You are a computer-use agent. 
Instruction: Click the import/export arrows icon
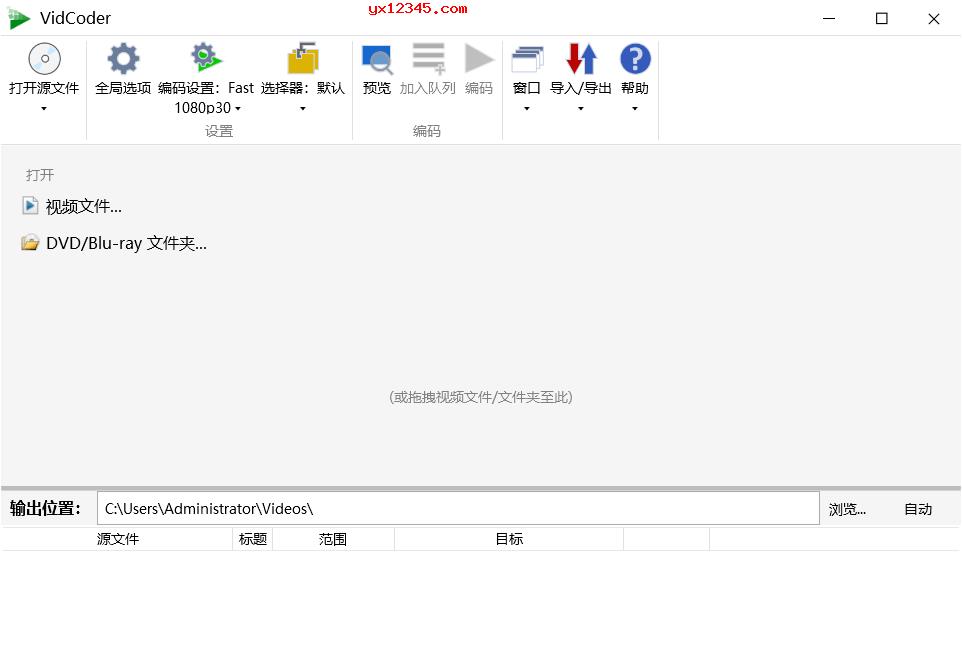coord(581,59)
